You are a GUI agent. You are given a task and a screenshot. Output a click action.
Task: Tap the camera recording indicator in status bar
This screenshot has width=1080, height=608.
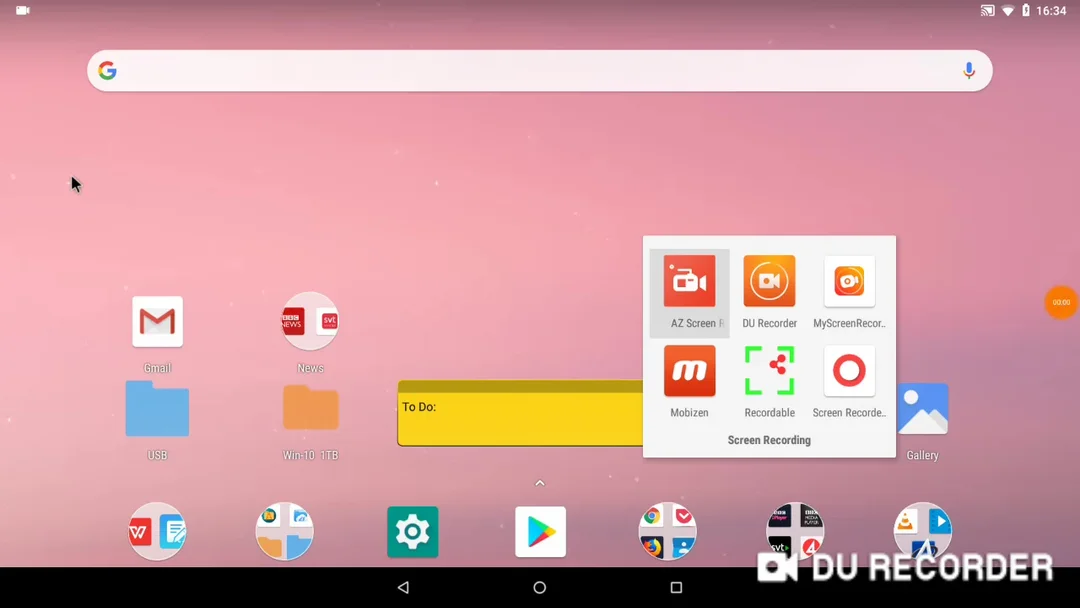(23, 10)
